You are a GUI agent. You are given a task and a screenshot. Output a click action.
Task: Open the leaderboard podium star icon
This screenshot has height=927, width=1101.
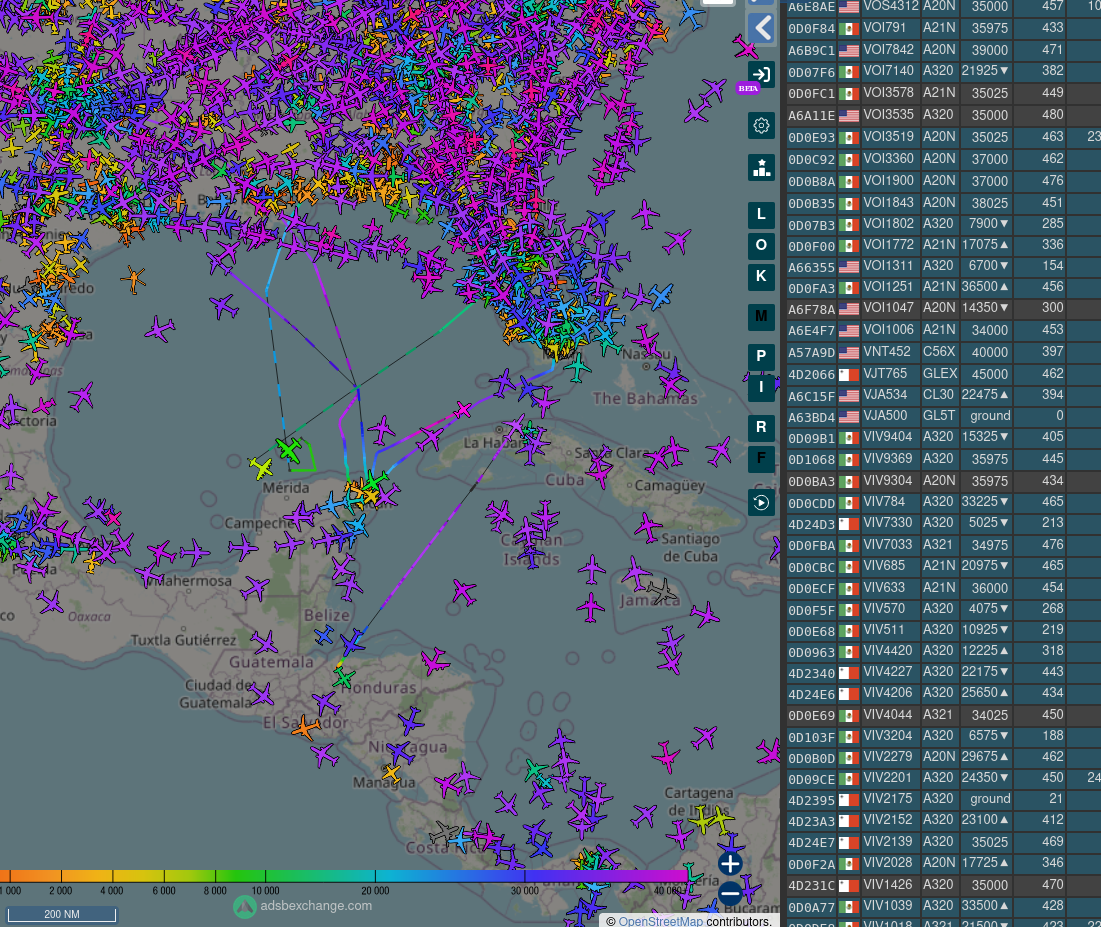pos(761,168)
